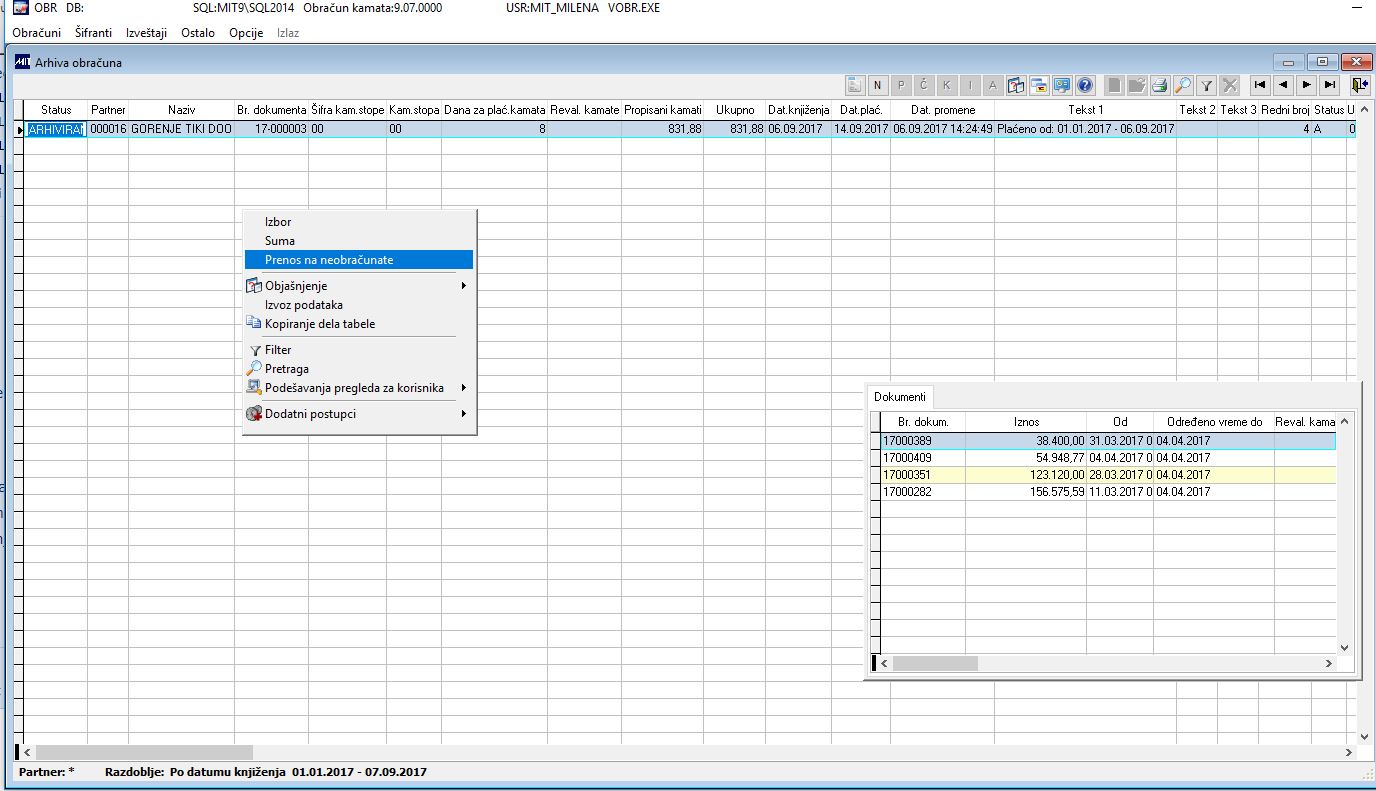Select document row 17000351
1376x791 pixels.
[x=1108, y=475]
